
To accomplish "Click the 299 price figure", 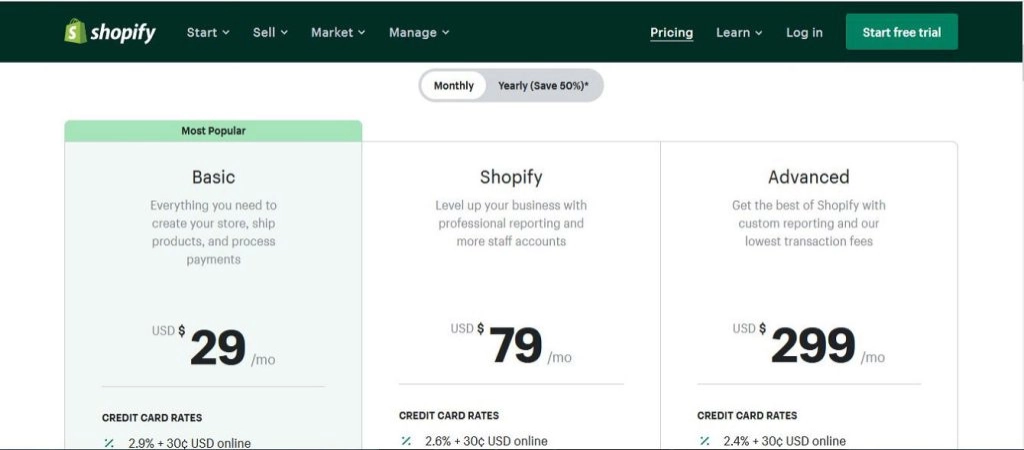I will [813, 346].
